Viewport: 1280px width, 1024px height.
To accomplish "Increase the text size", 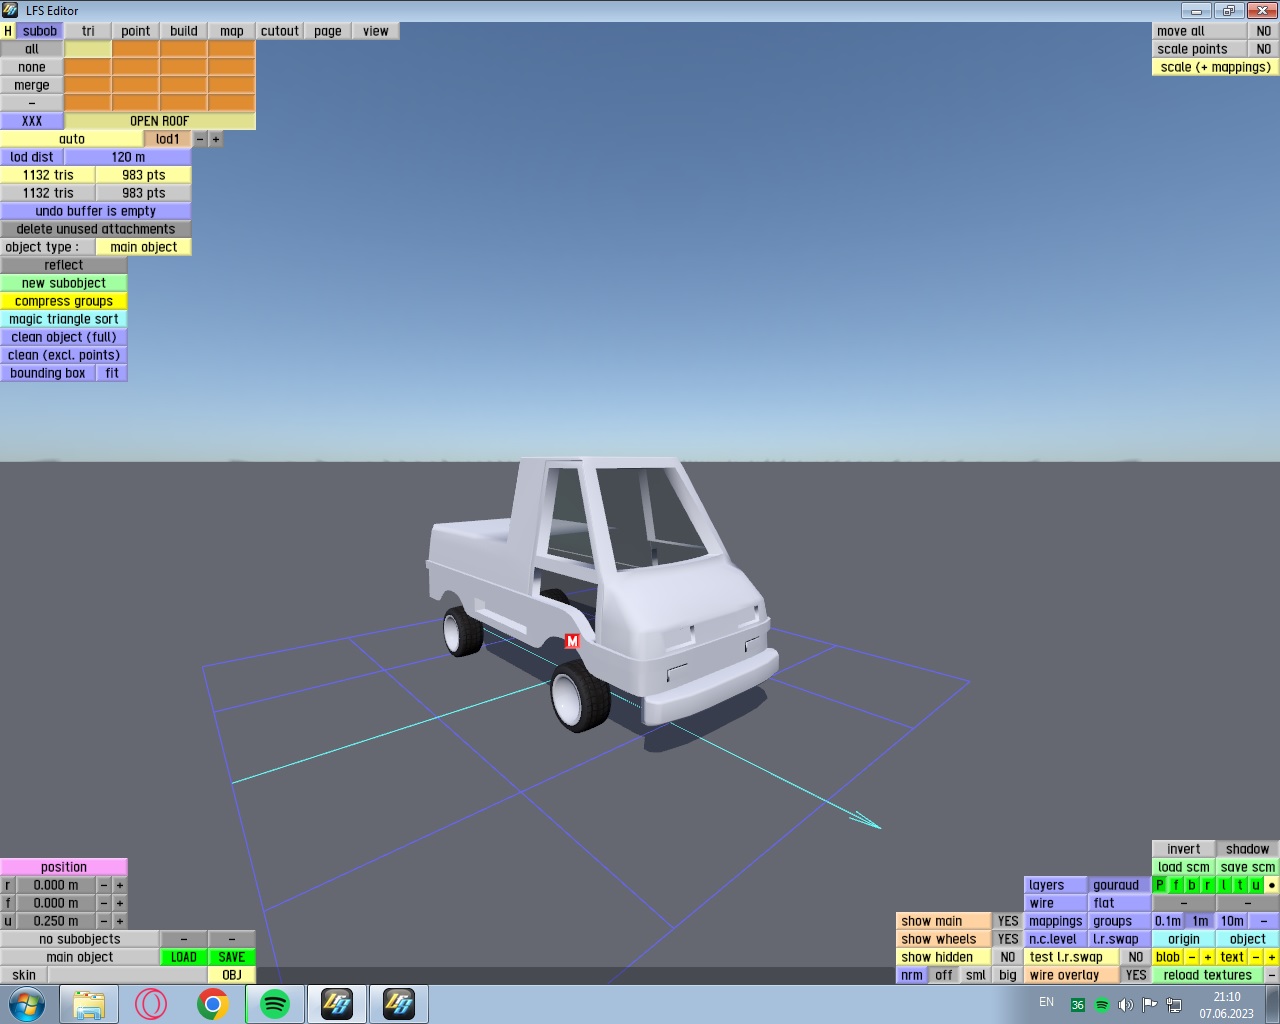I will click(x=1272, y=957).
